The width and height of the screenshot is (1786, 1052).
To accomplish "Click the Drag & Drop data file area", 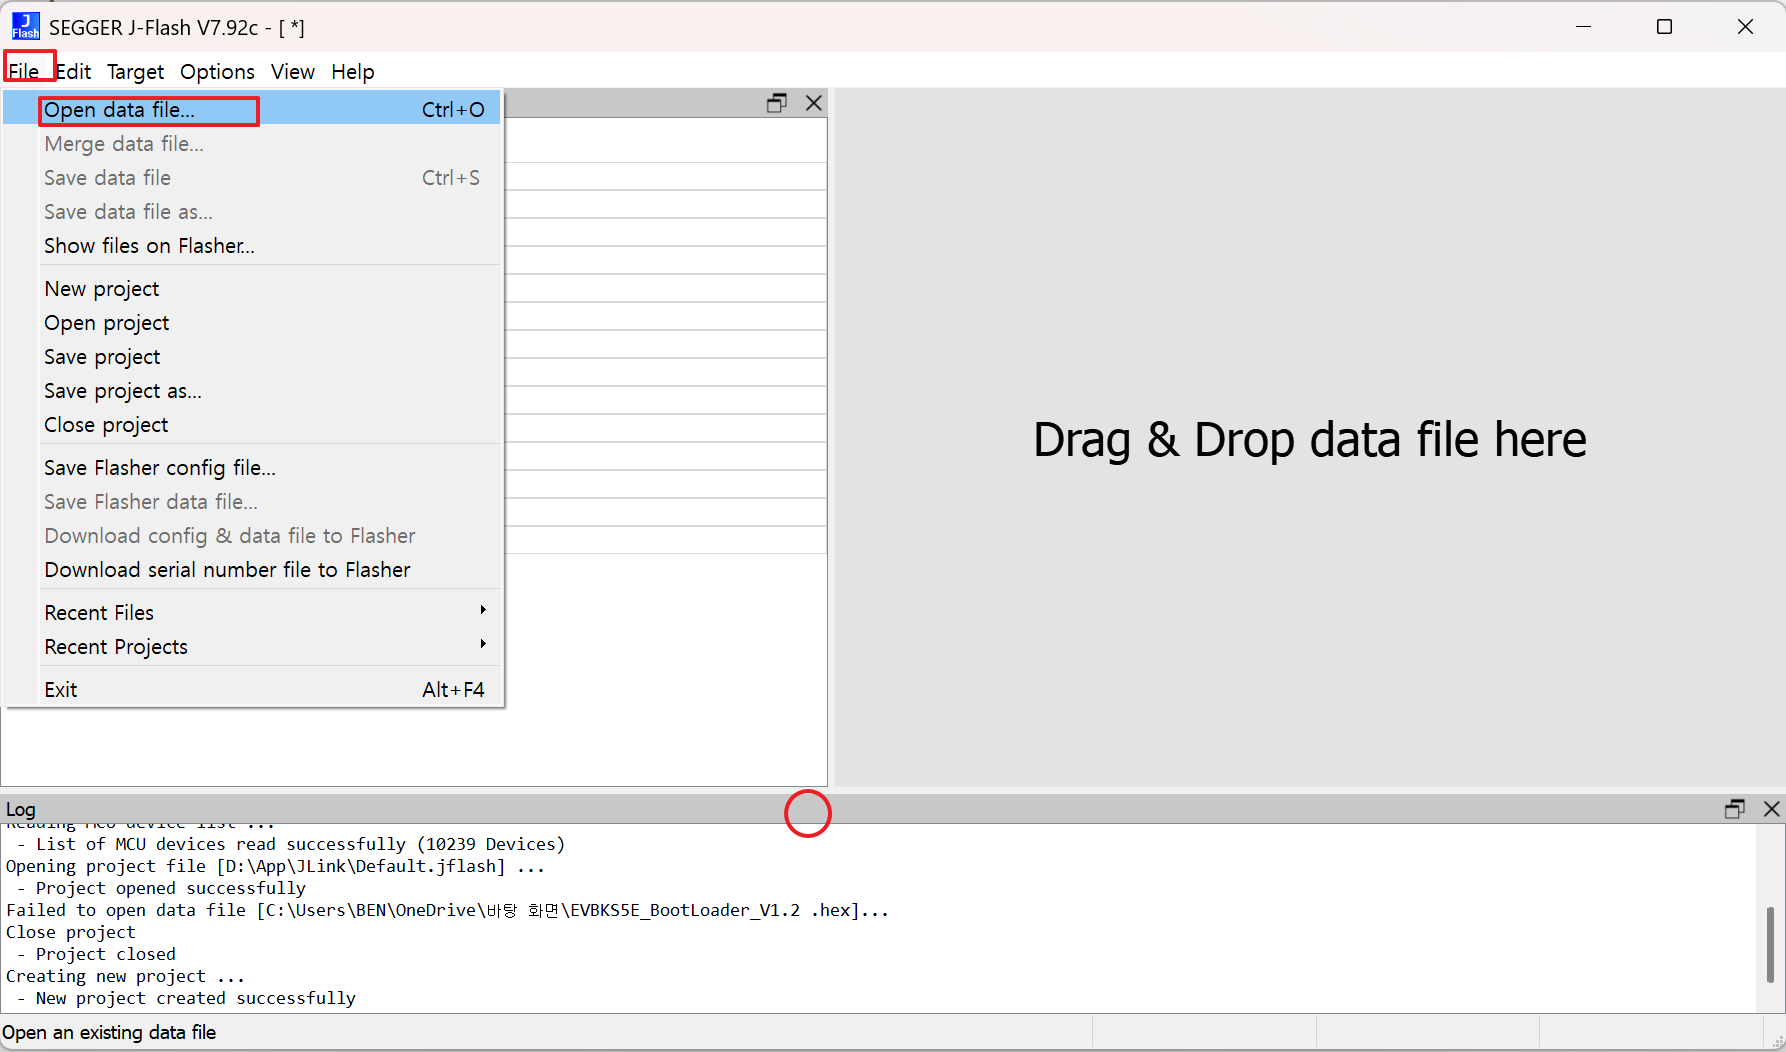I will [x=1309, y=440].
